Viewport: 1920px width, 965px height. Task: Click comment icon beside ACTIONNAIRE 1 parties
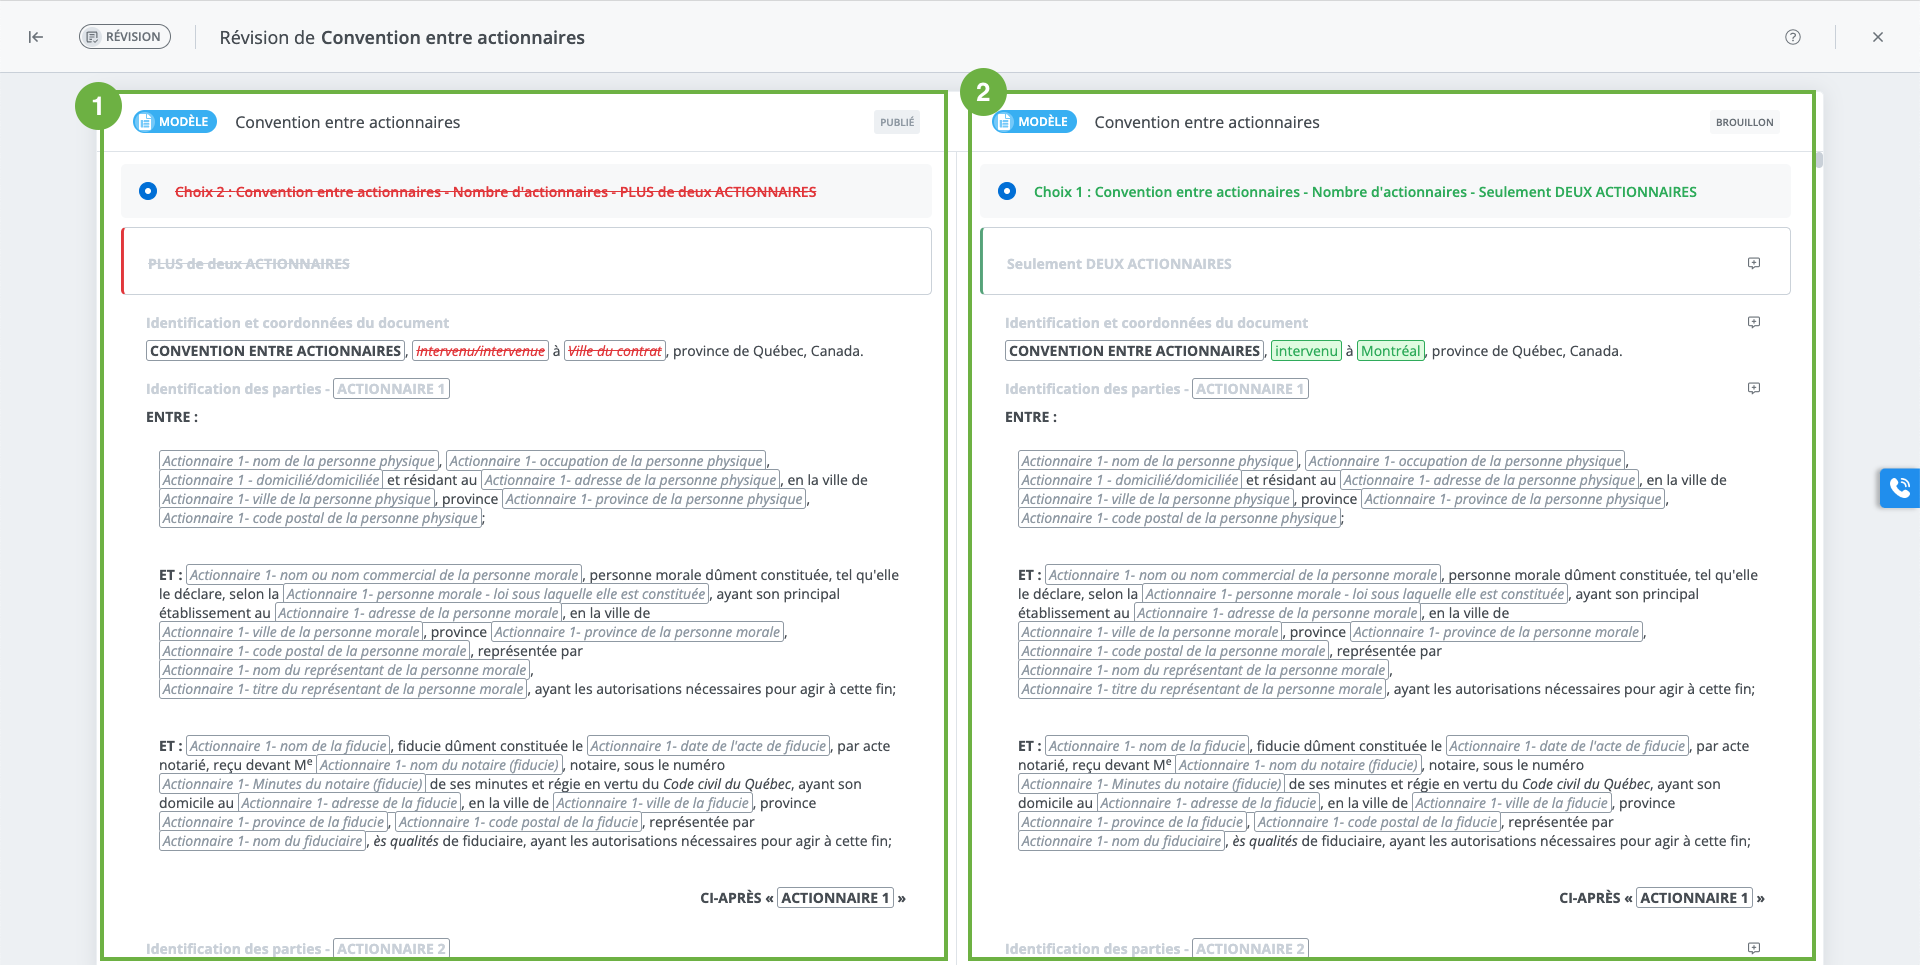[1753, 388]
